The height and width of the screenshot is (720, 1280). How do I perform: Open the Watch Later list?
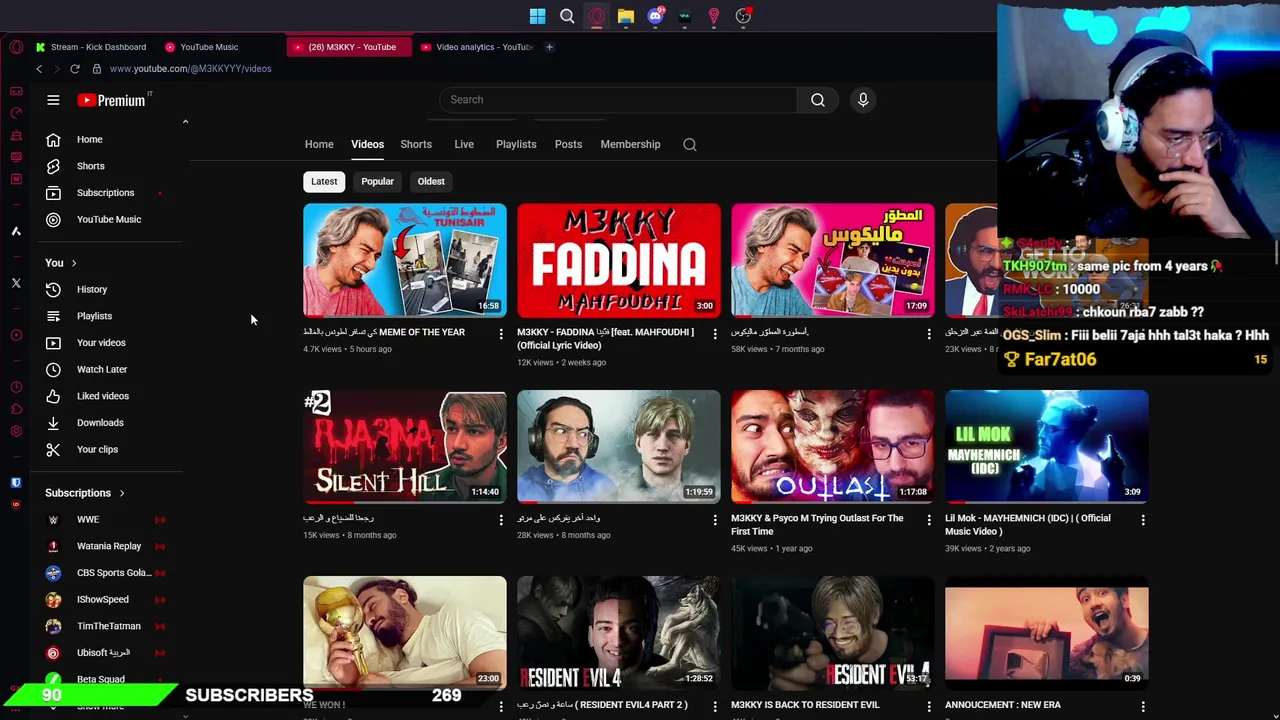tap(101, 370)
